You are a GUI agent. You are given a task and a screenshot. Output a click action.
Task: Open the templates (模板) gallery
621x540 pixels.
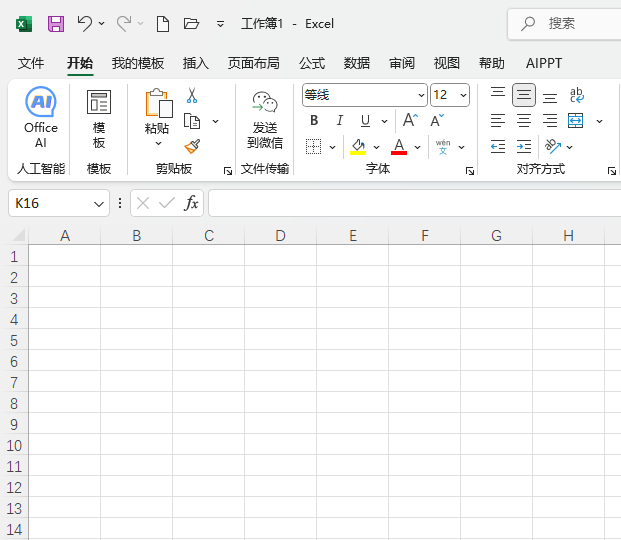click(x=99, y=119)
